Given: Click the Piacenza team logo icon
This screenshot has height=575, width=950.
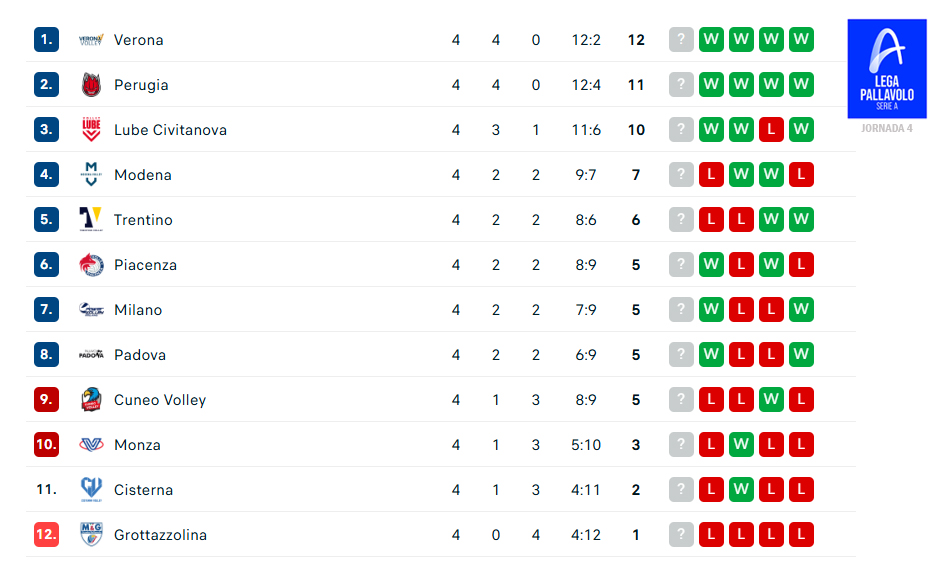Looking at the screenshot, I should 91,265.
